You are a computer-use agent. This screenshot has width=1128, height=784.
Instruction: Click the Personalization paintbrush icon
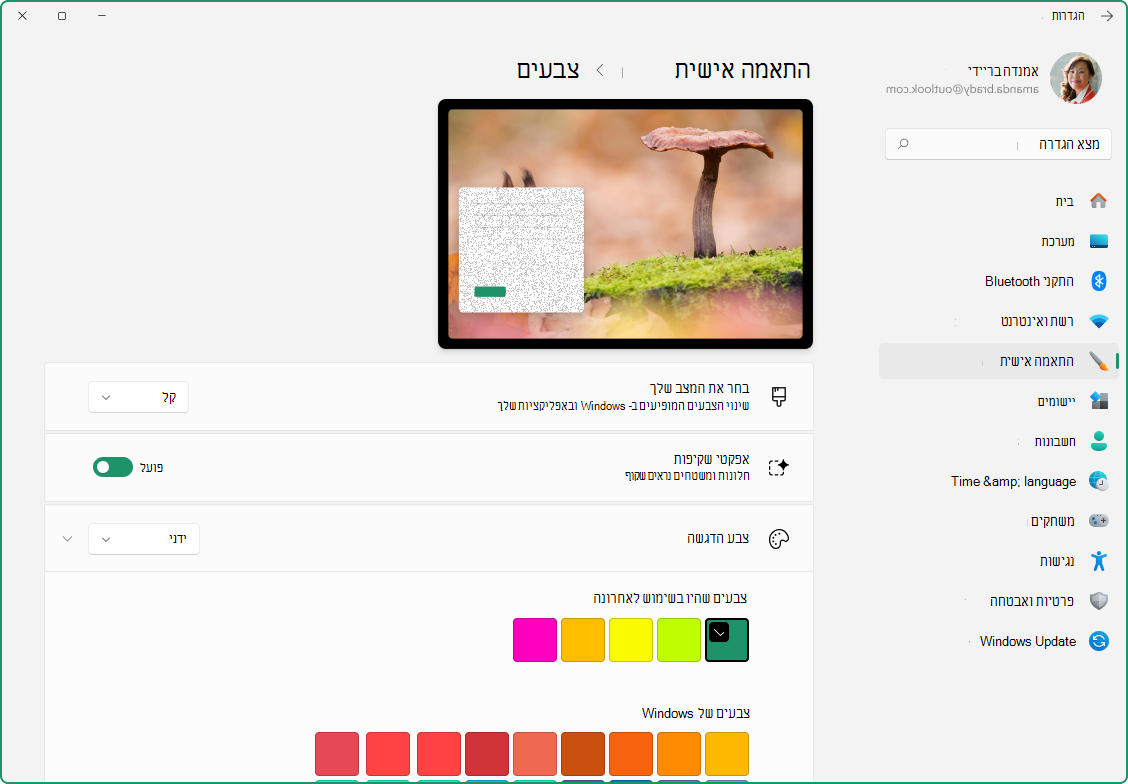point(1098,360)
